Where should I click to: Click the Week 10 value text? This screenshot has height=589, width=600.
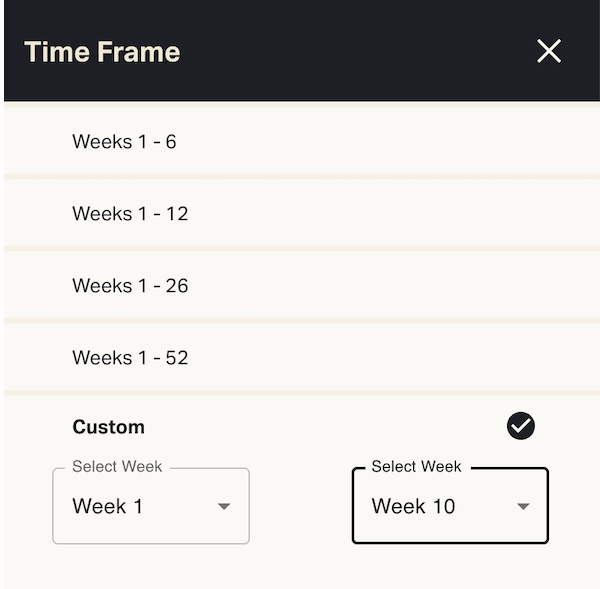coord(413,506)
